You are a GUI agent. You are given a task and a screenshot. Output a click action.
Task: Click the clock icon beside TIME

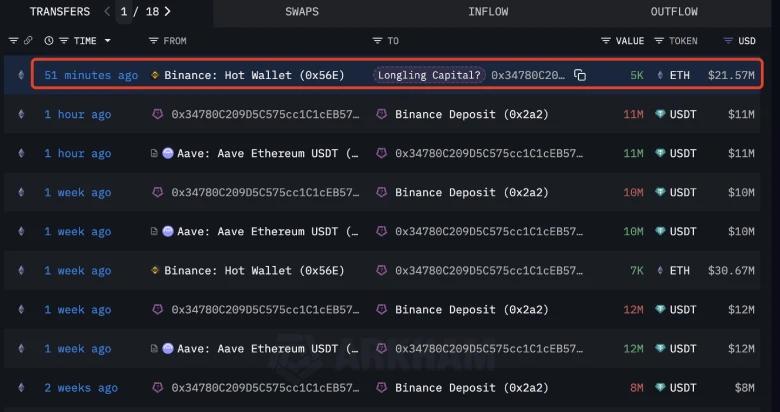(49, 41)
